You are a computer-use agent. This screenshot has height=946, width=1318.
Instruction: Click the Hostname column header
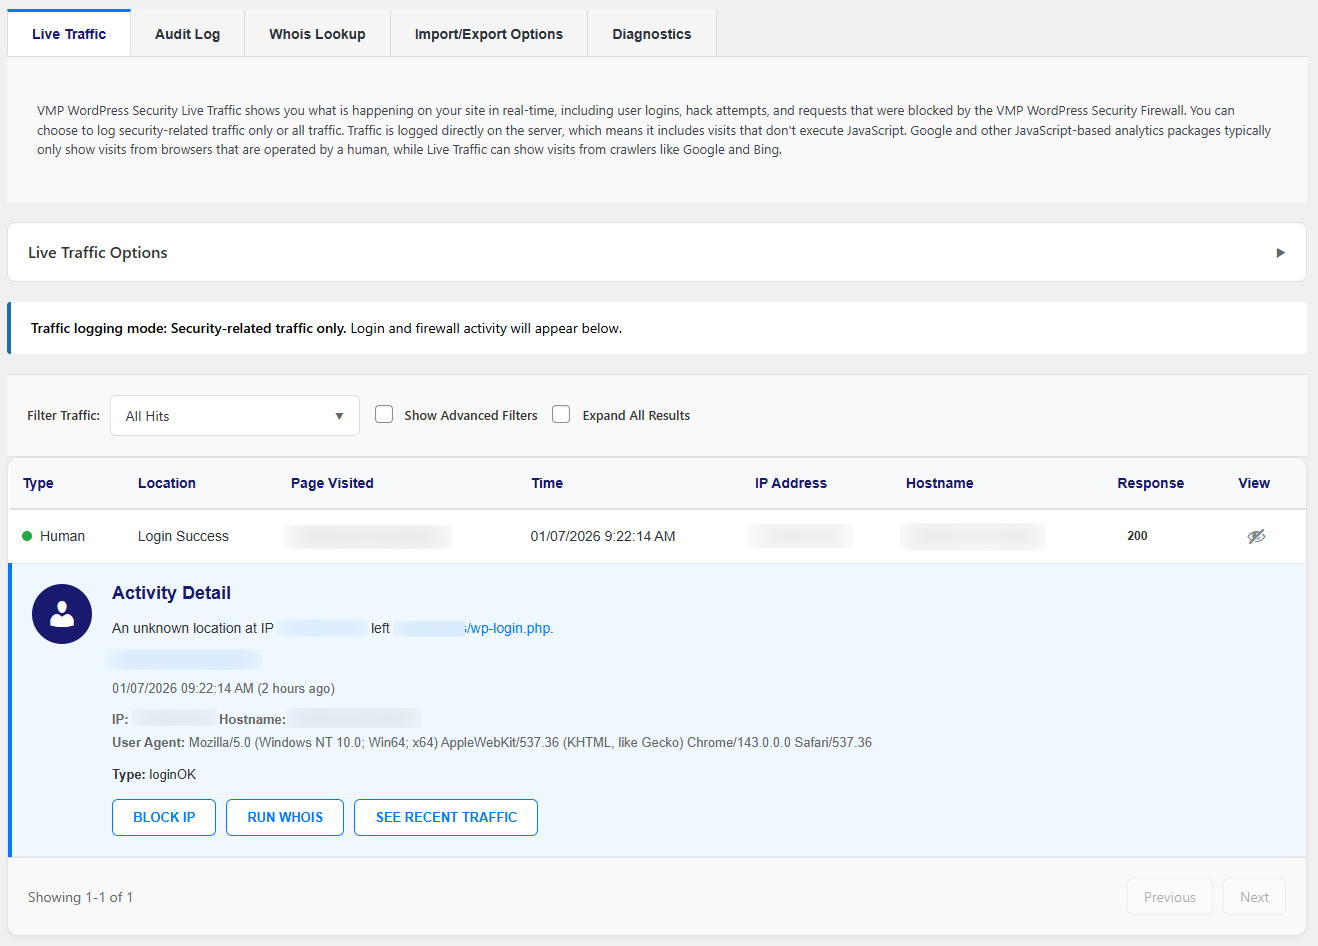pyautogui.click(x=940, y=483)
